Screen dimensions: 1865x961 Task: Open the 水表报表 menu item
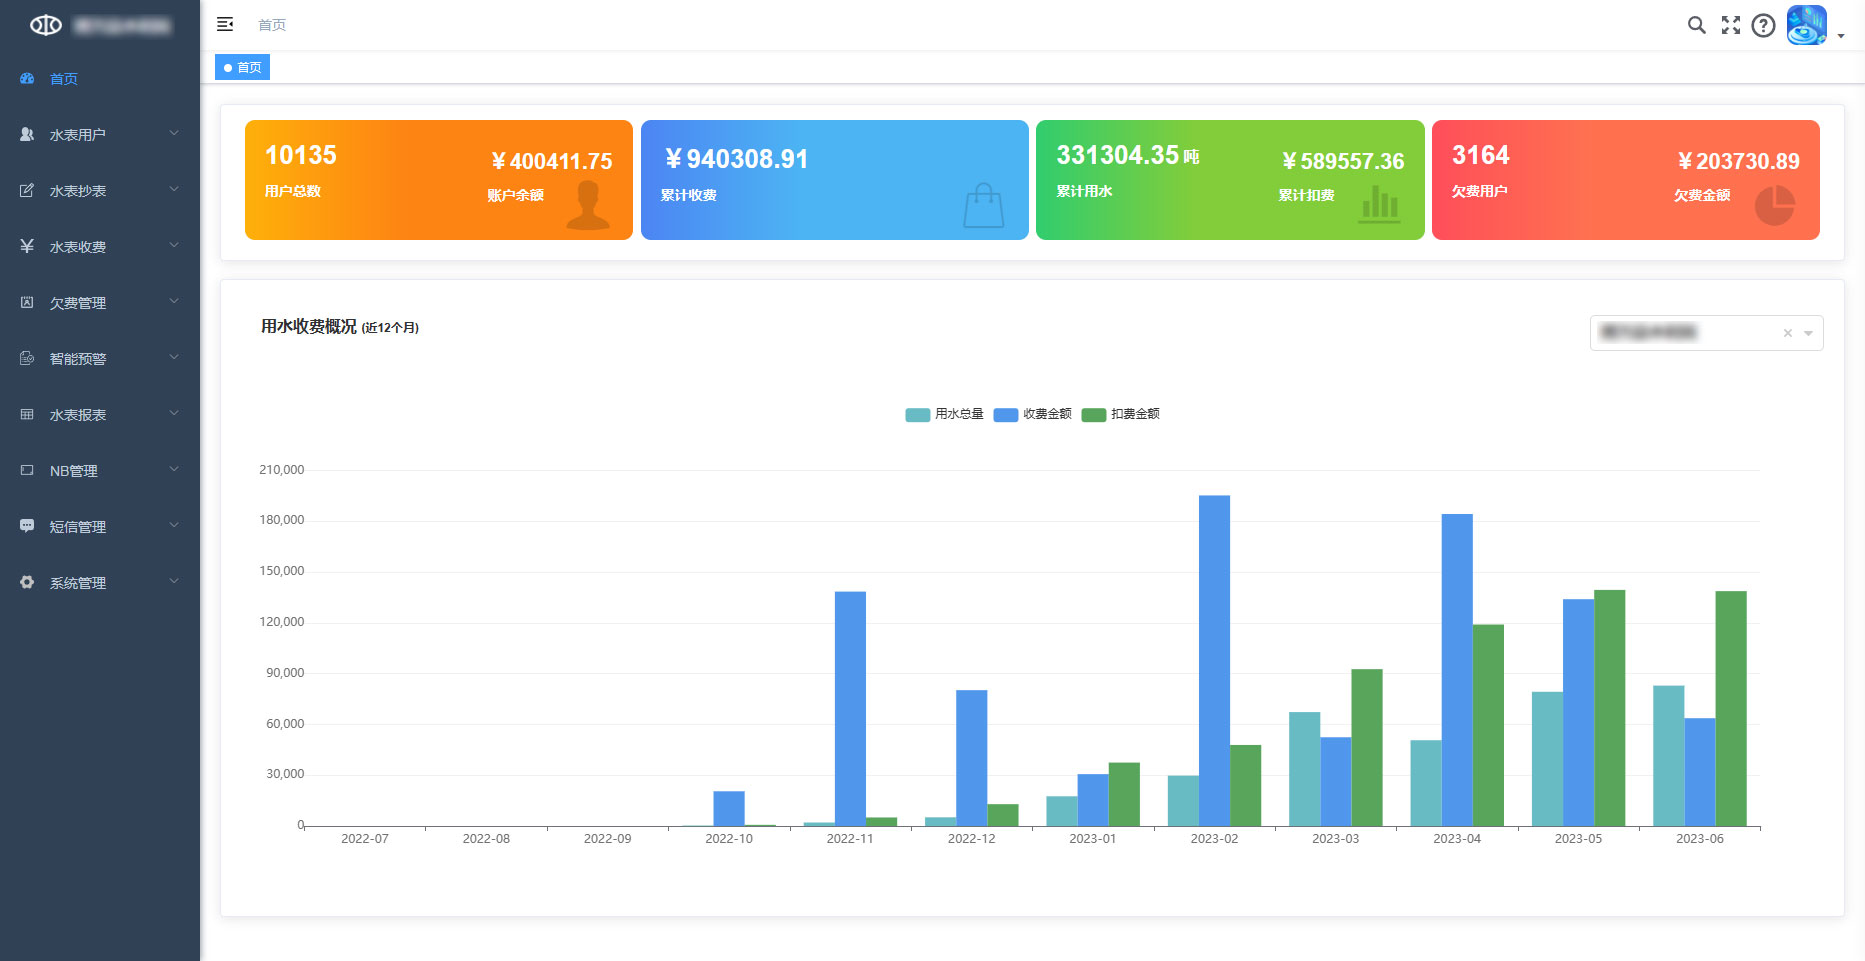pyautogui.click(x=78, y=415)
